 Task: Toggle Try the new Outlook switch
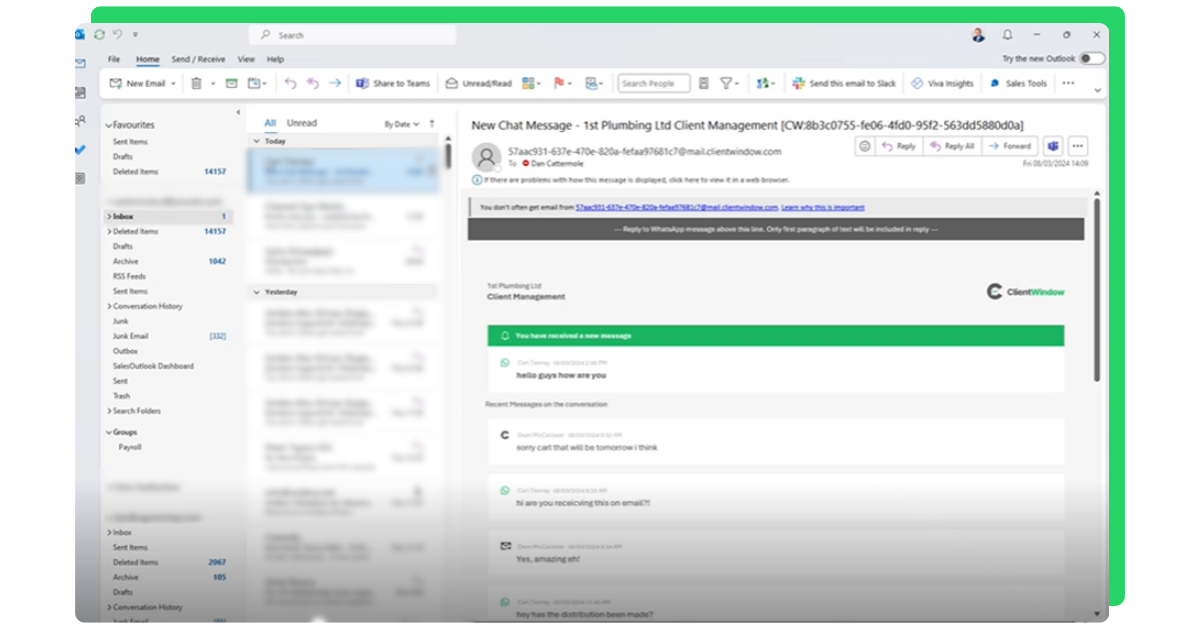tap(1092, 59)
